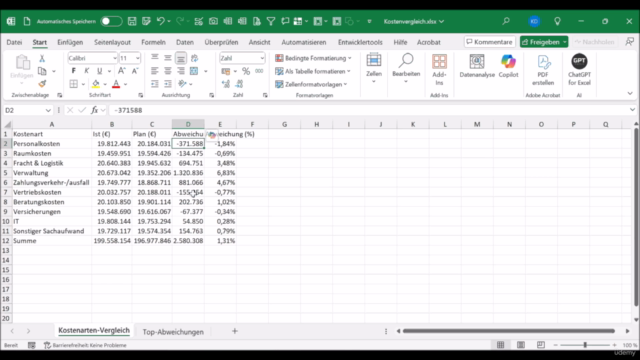Click the Format Painter brush icon
The height and width of the screenshot is (360, 640).
(42, 84)
